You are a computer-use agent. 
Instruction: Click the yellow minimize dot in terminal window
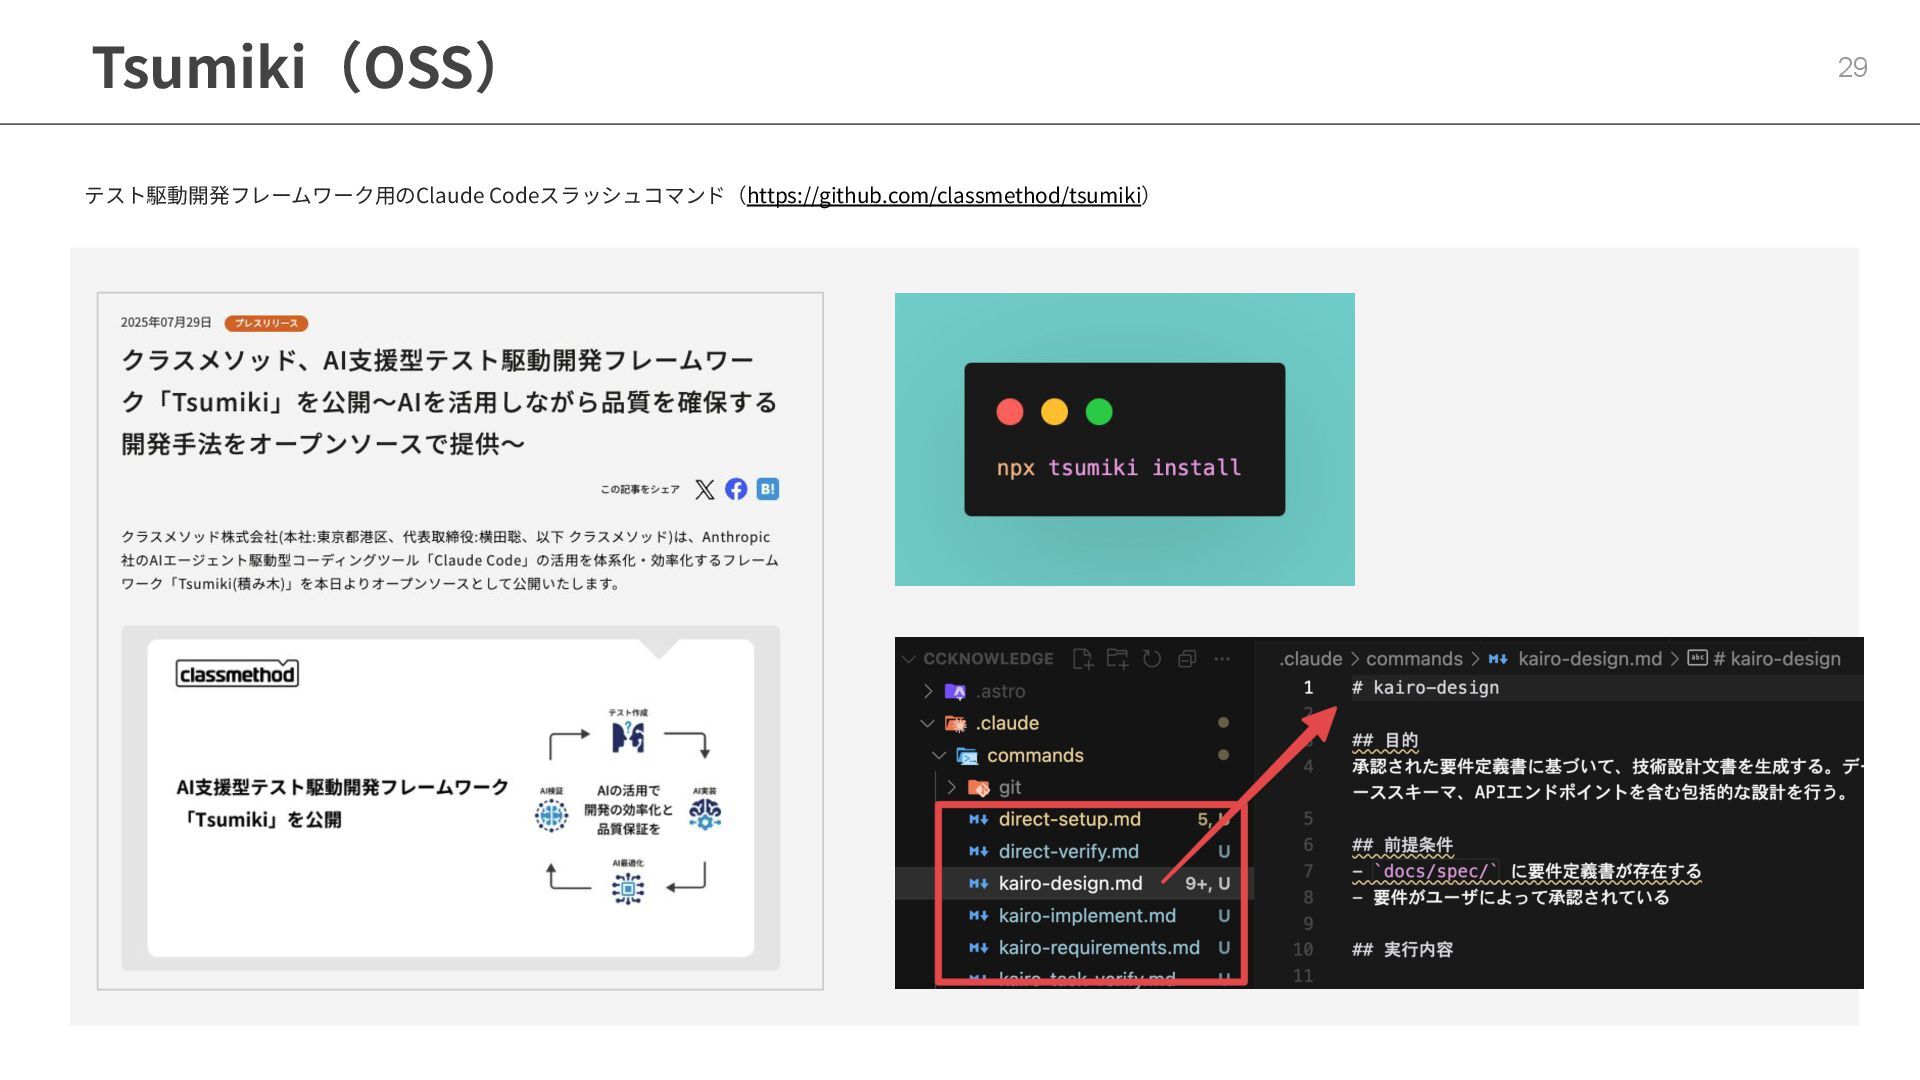click(1054, 412)
